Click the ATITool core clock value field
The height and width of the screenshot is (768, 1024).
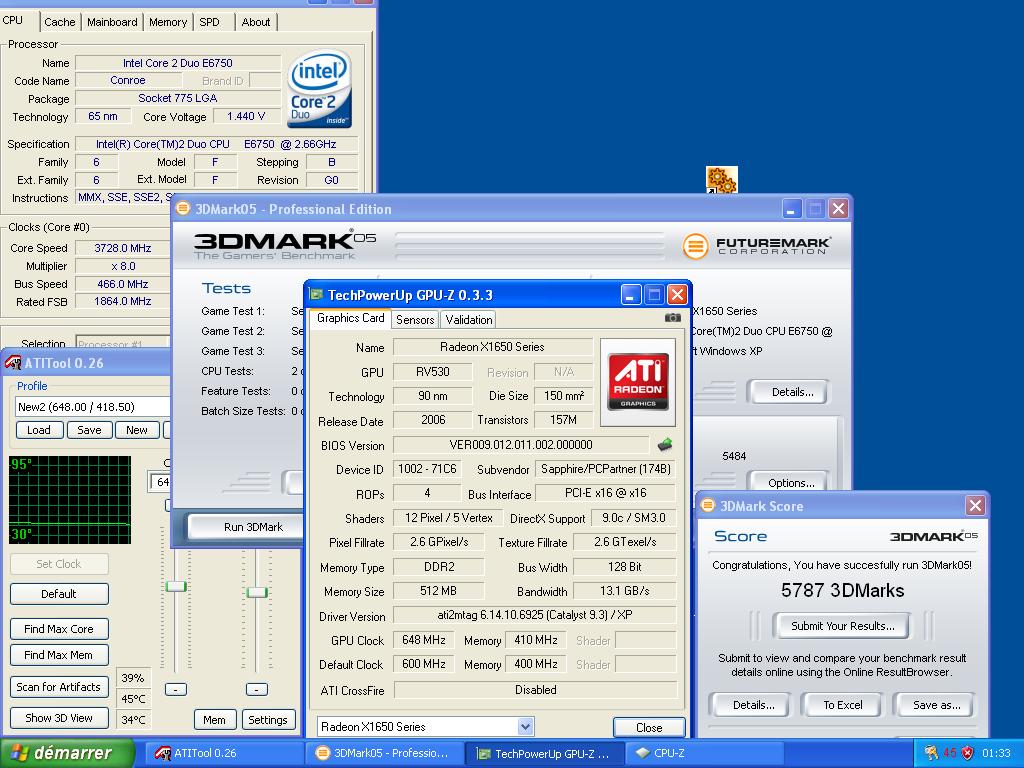coord(161,482)
